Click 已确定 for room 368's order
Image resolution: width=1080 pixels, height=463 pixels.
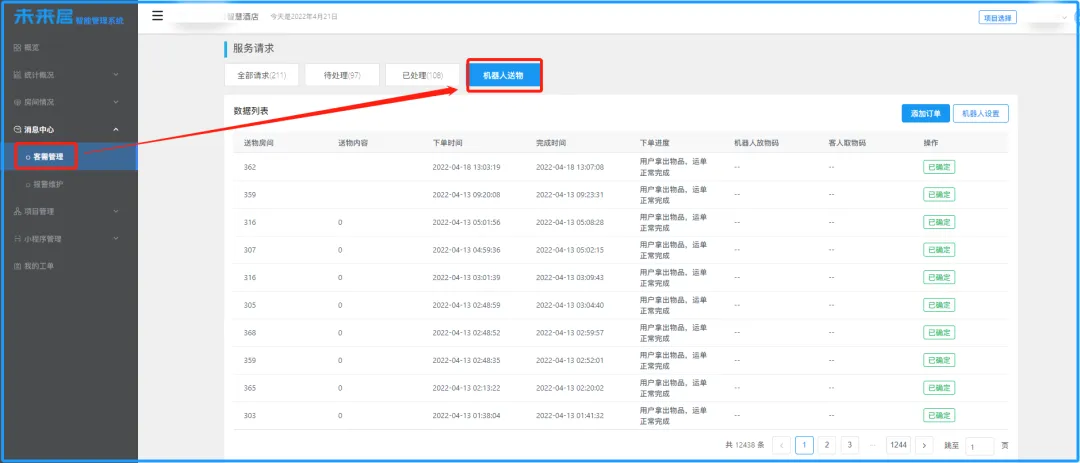pos(939,332)
